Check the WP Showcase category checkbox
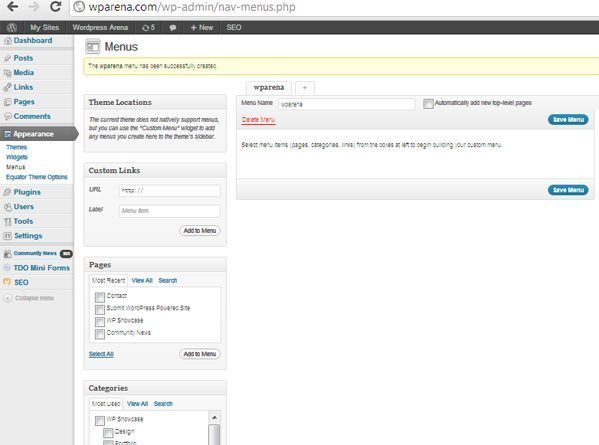 click(x=100, y=421)
